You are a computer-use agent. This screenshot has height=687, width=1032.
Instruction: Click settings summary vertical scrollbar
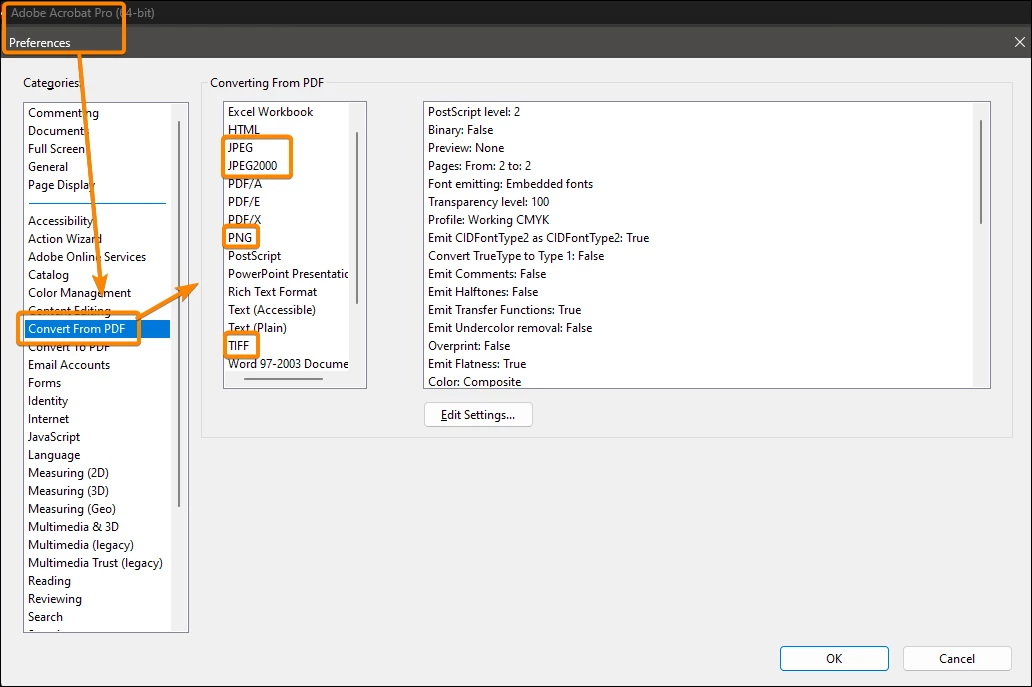click(x=980, y=171)
